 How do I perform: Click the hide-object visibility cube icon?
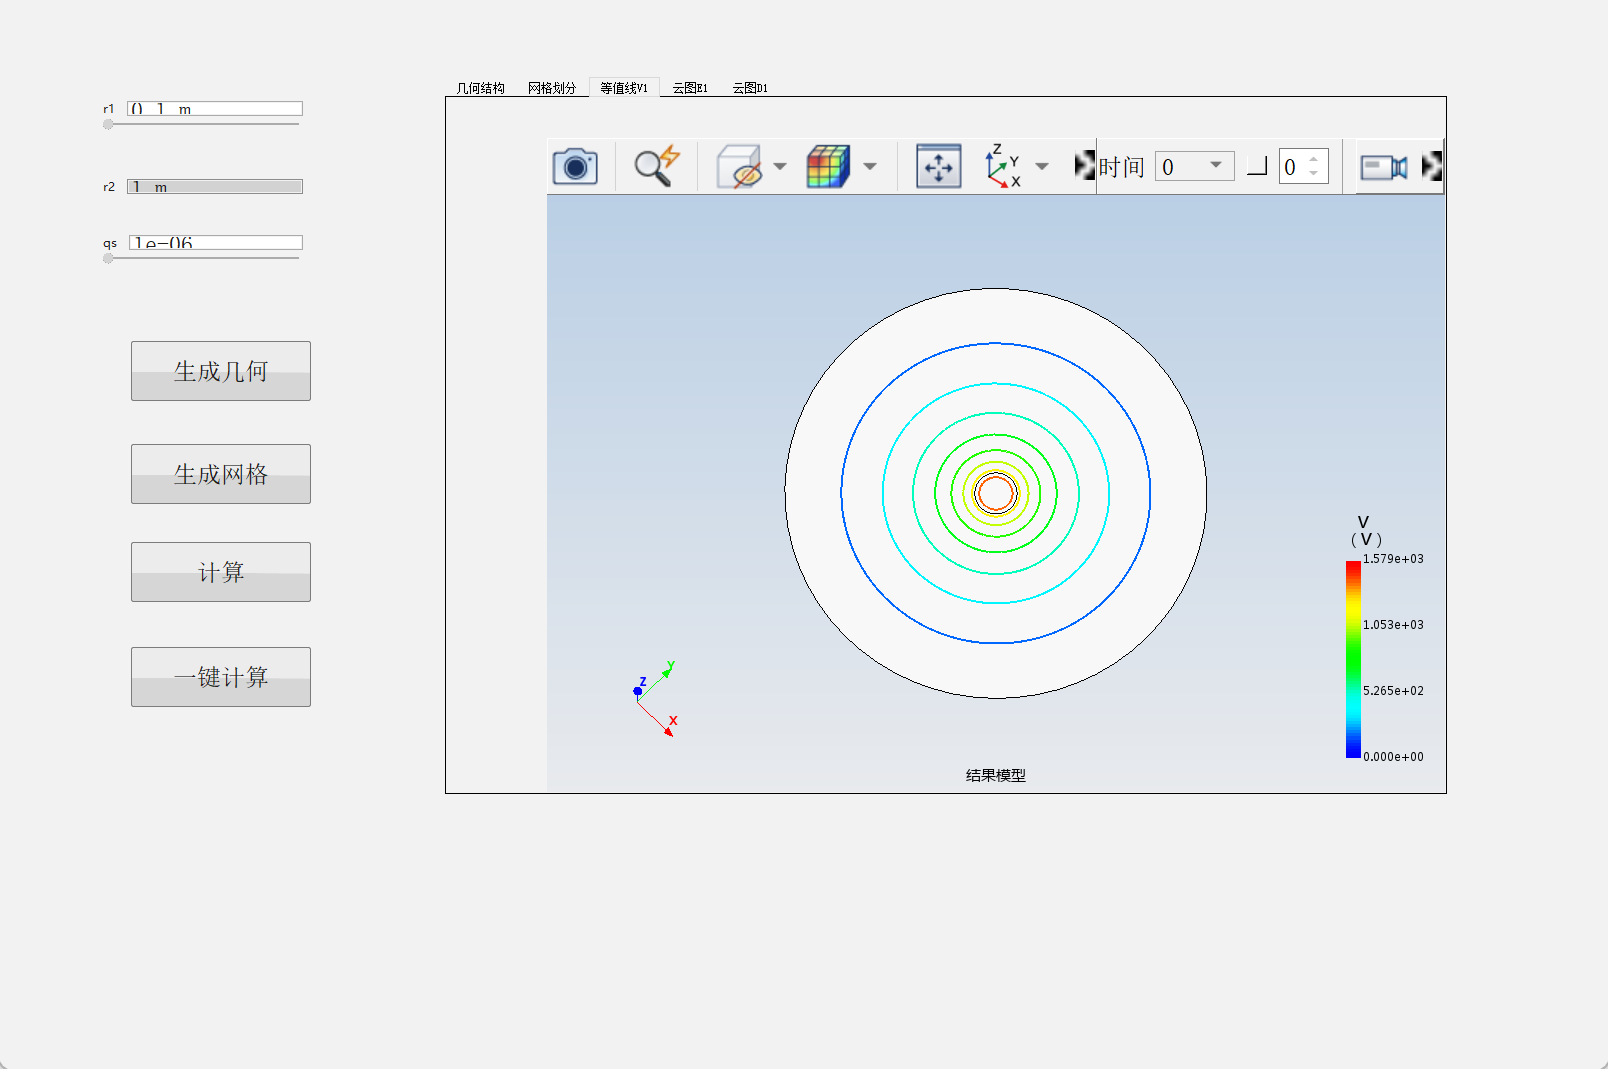(x=740, y=166)
